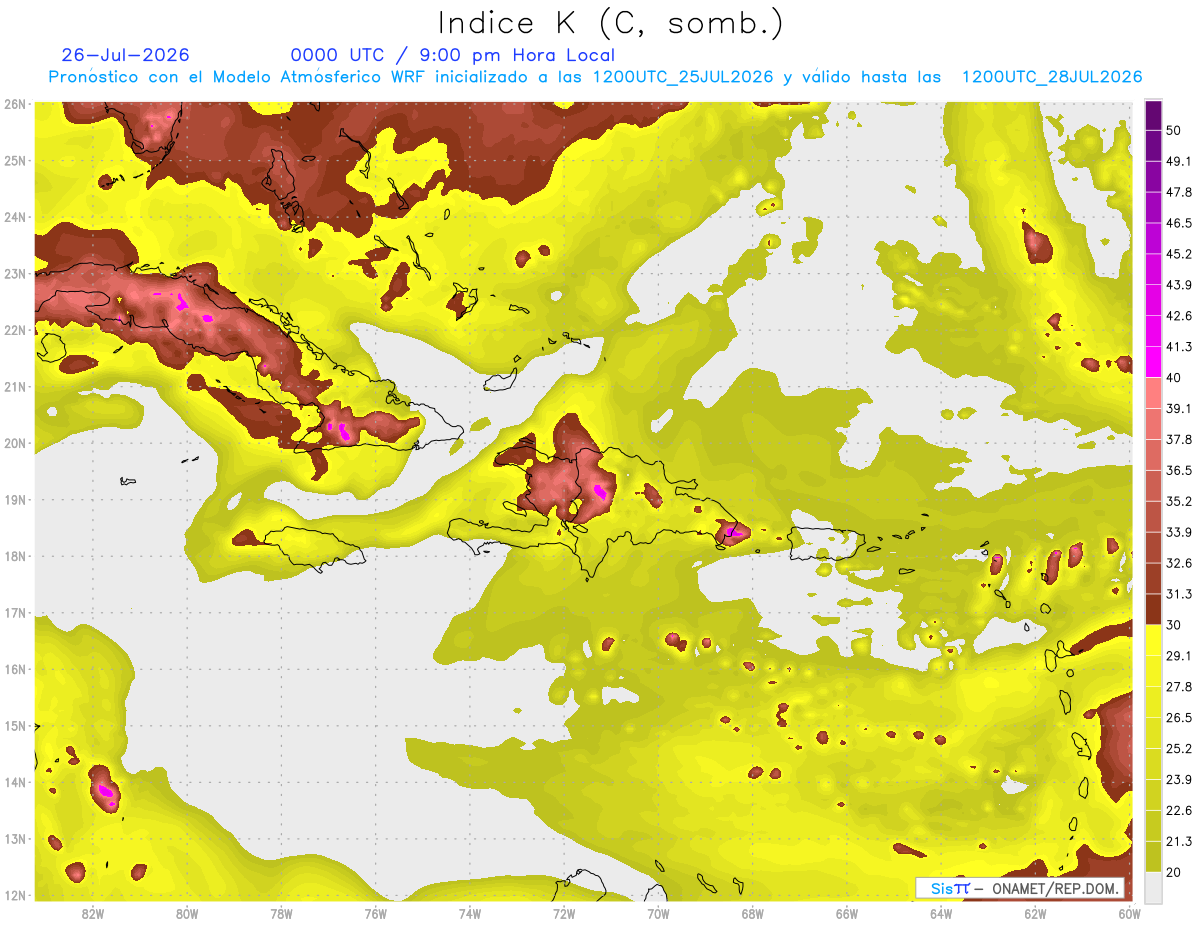
Task: Click the colorbar value 26.5
Action: tap(1179, 718)
